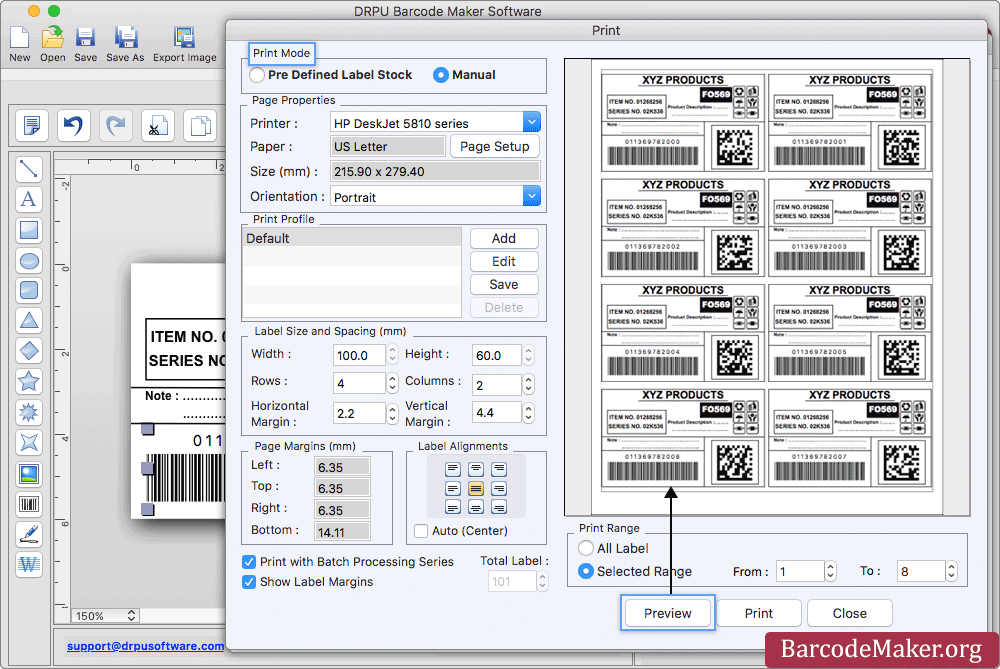
Task: Select Pre Defined Label Stock mode
Action: 257,75
